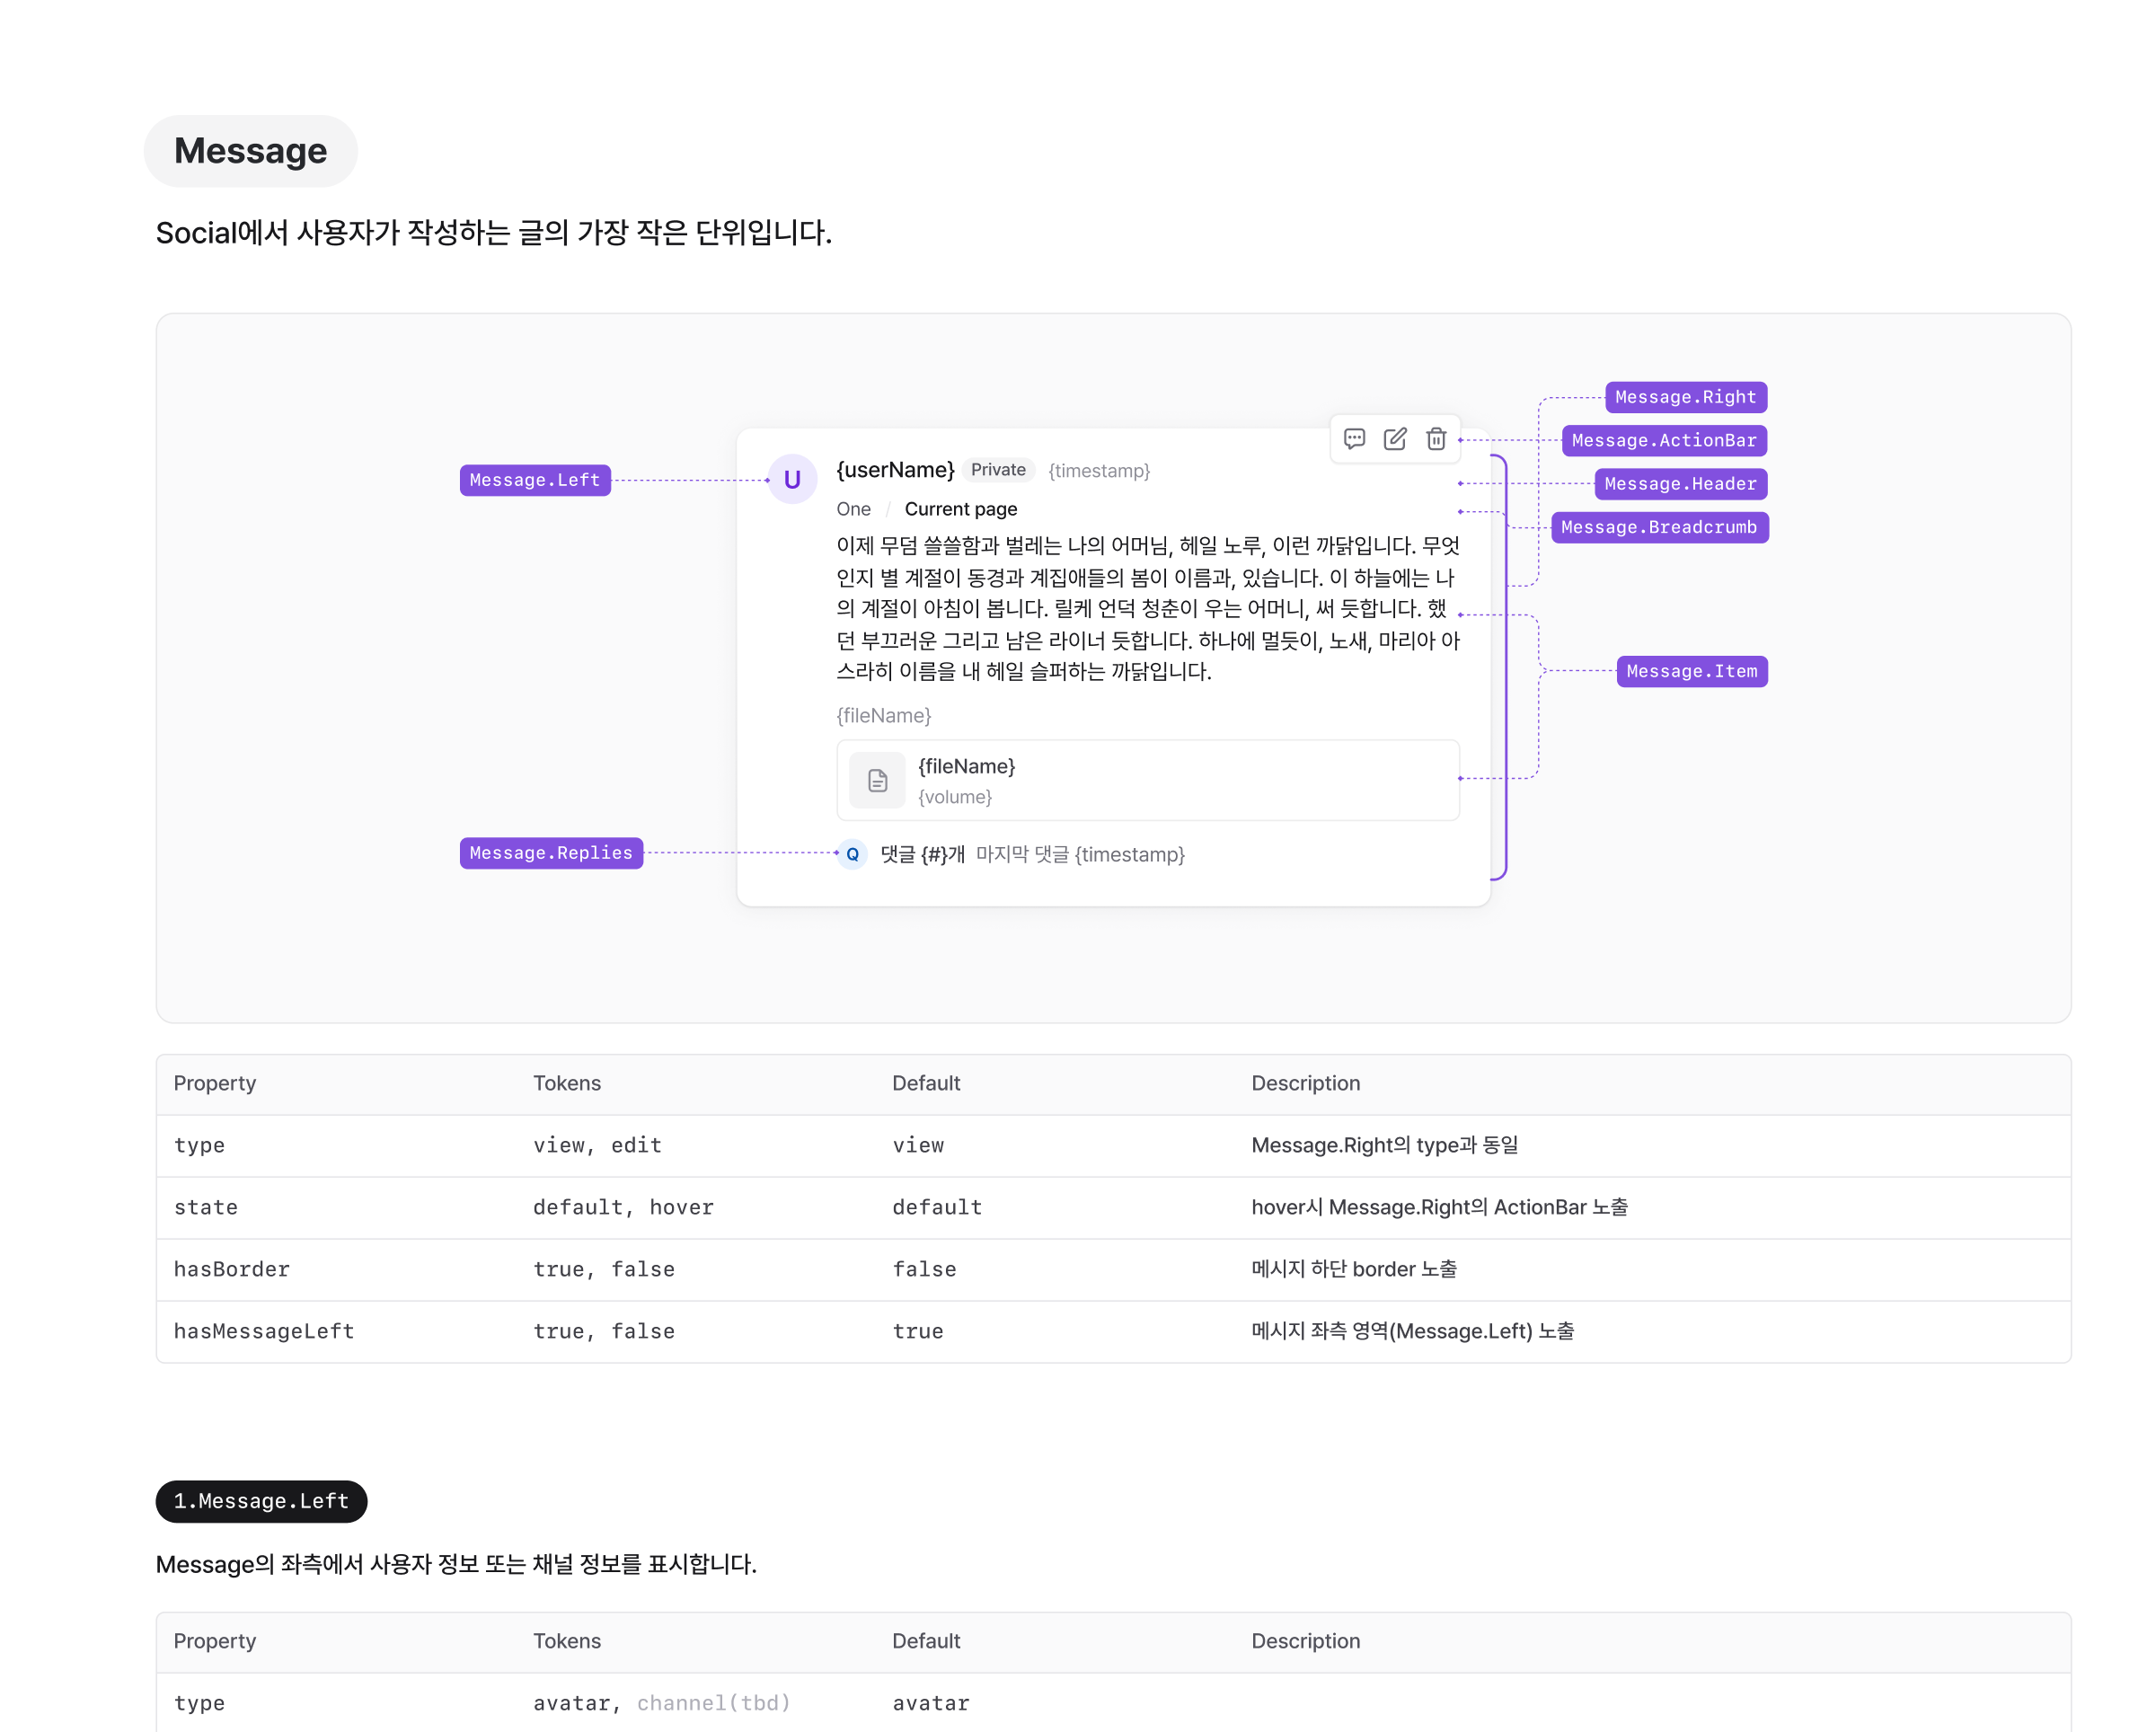The height and width of the screenshot is (1732, 2156).
Task: Open the {fileName} attachment card
Action: coord(1147,781)
